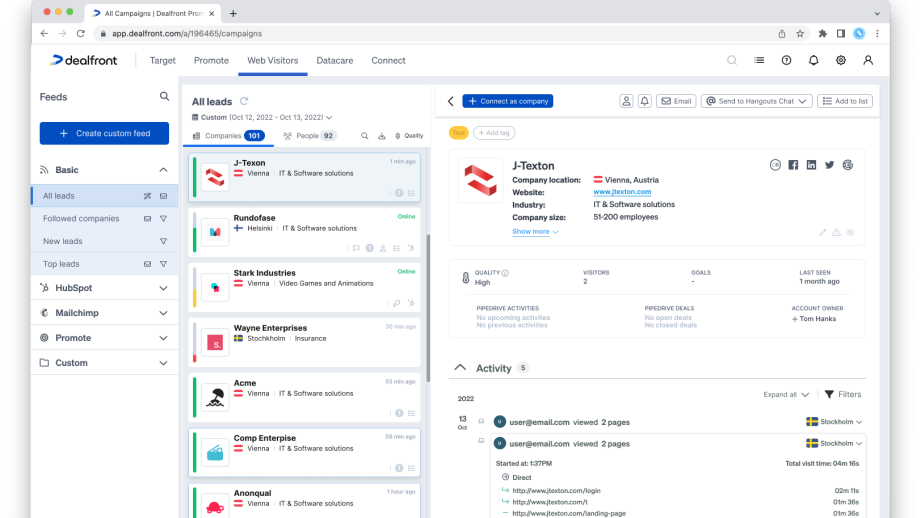Open quality info tooltip icon

(x=505, y=273)
